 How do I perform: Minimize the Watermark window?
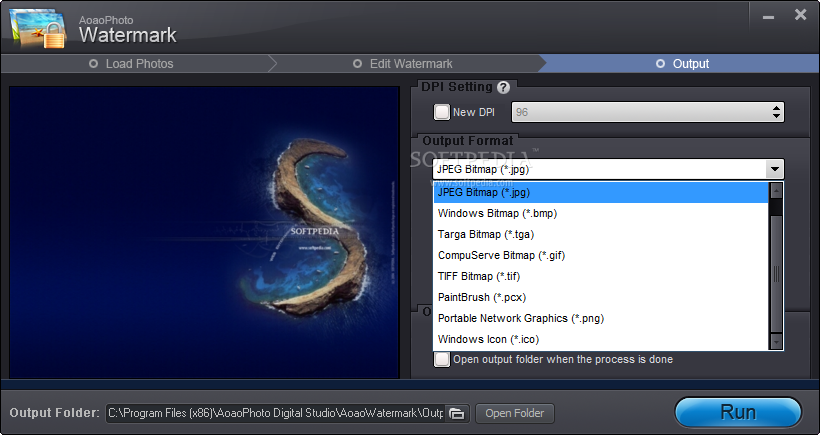pos(768,17)
